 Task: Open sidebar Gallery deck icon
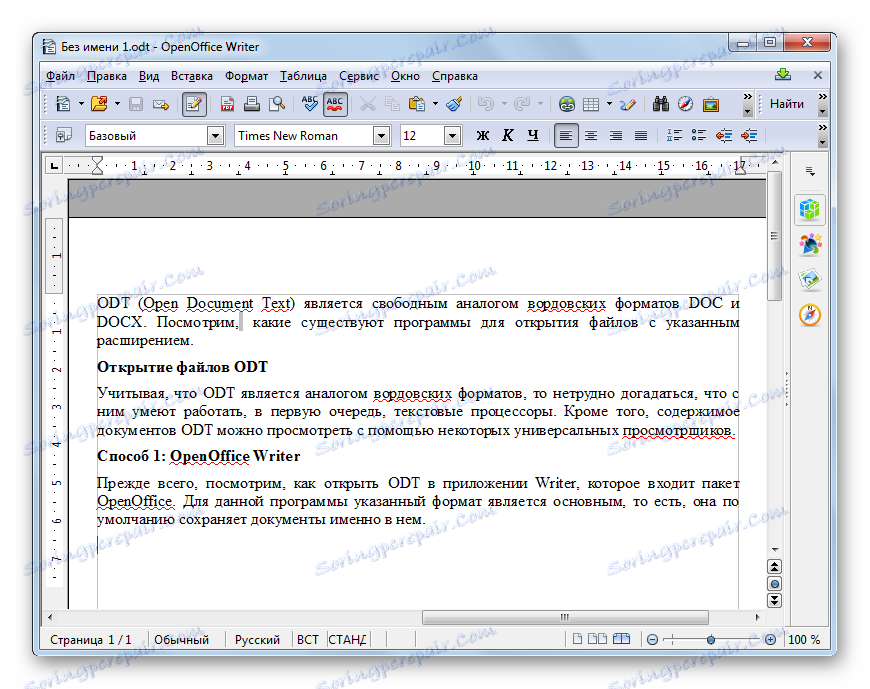(810, 280)
